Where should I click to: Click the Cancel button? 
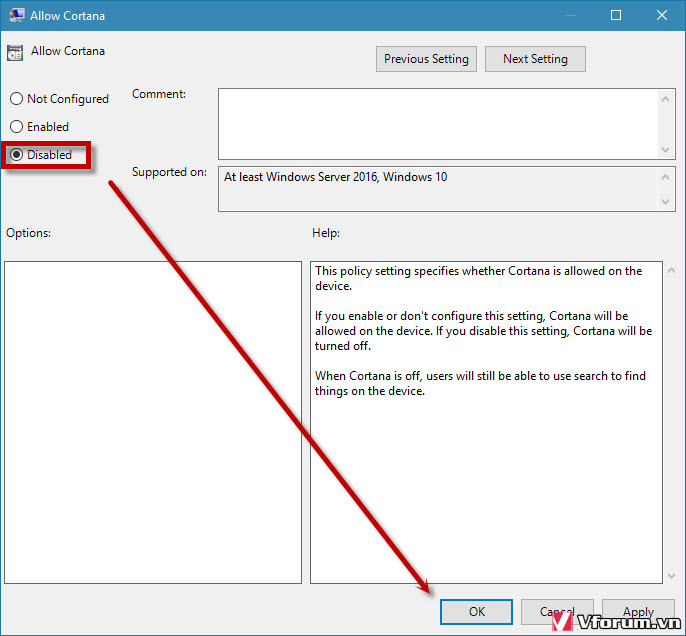557,612
